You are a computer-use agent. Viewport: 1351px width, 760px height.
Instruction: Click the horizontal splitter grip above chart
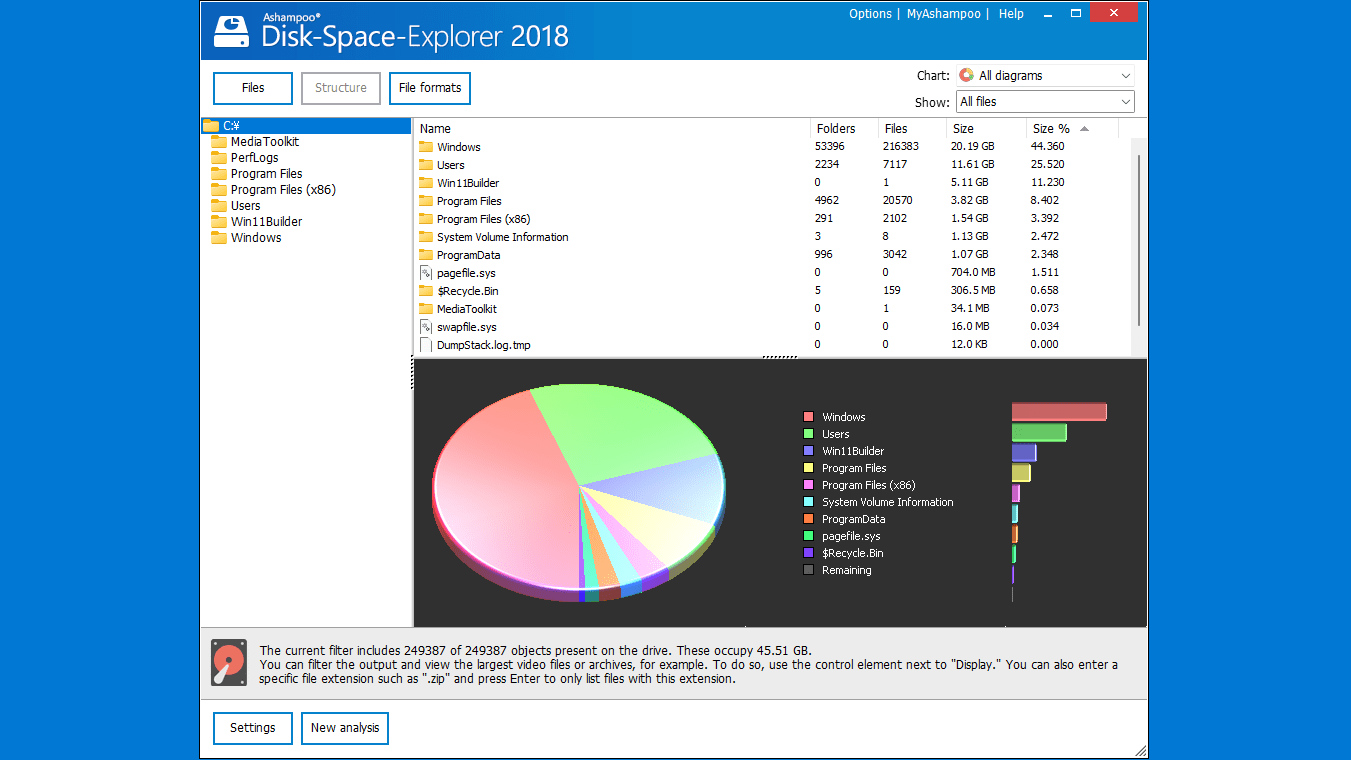click(780, 357)
